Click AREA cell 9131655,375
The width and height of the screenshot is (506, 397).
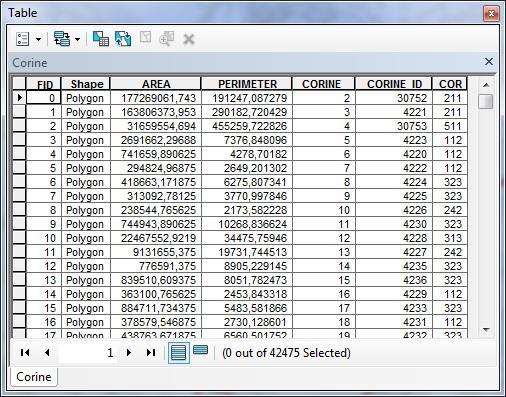point(156,252)
